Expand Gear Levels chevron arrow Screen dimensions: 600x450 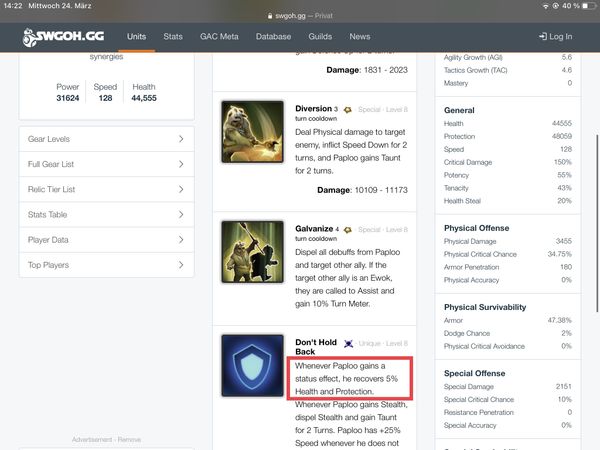coord(181,139)
